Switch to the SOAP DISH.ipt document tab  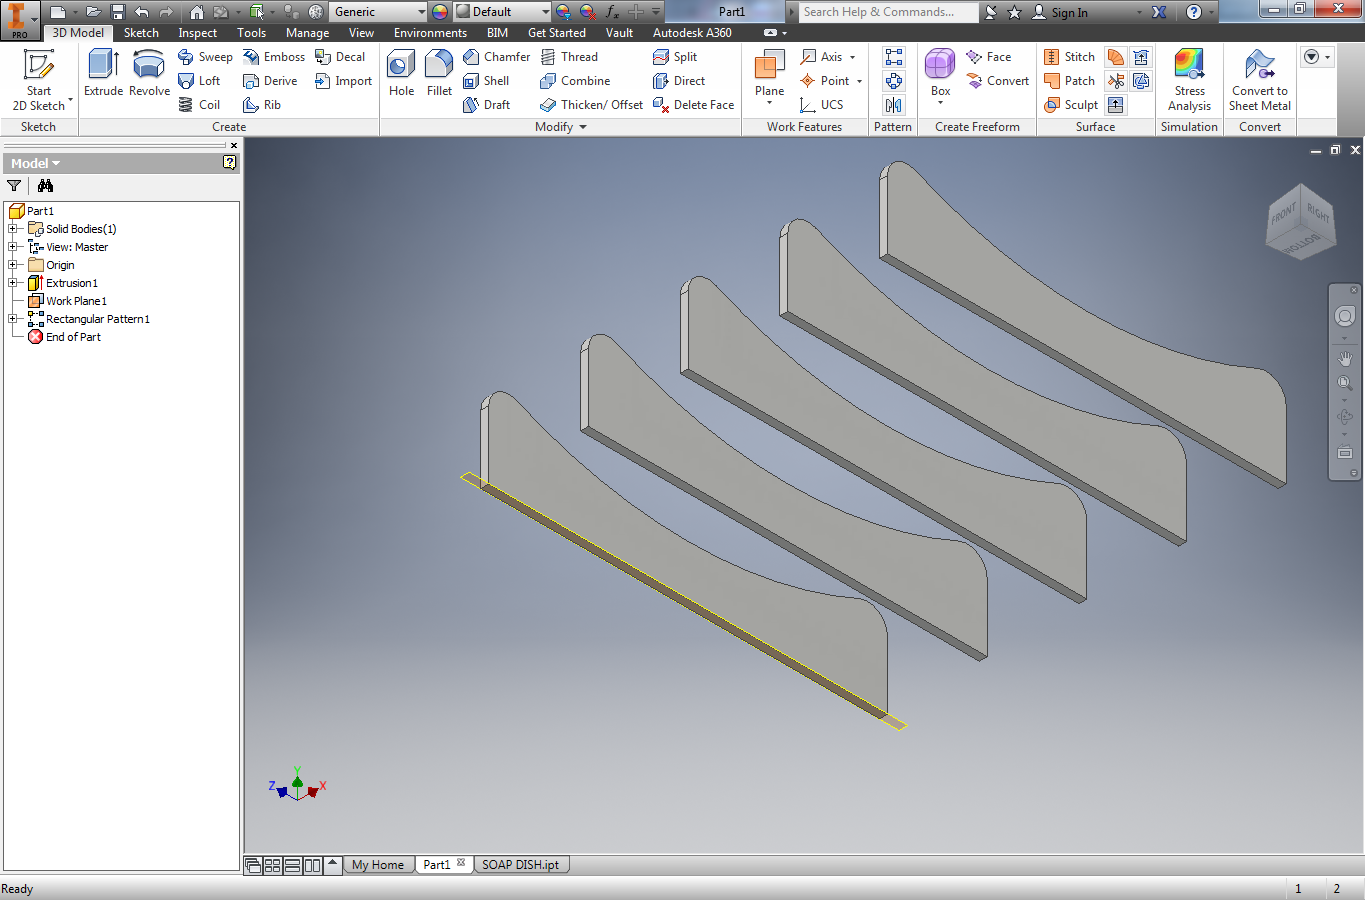coord(520,865)
